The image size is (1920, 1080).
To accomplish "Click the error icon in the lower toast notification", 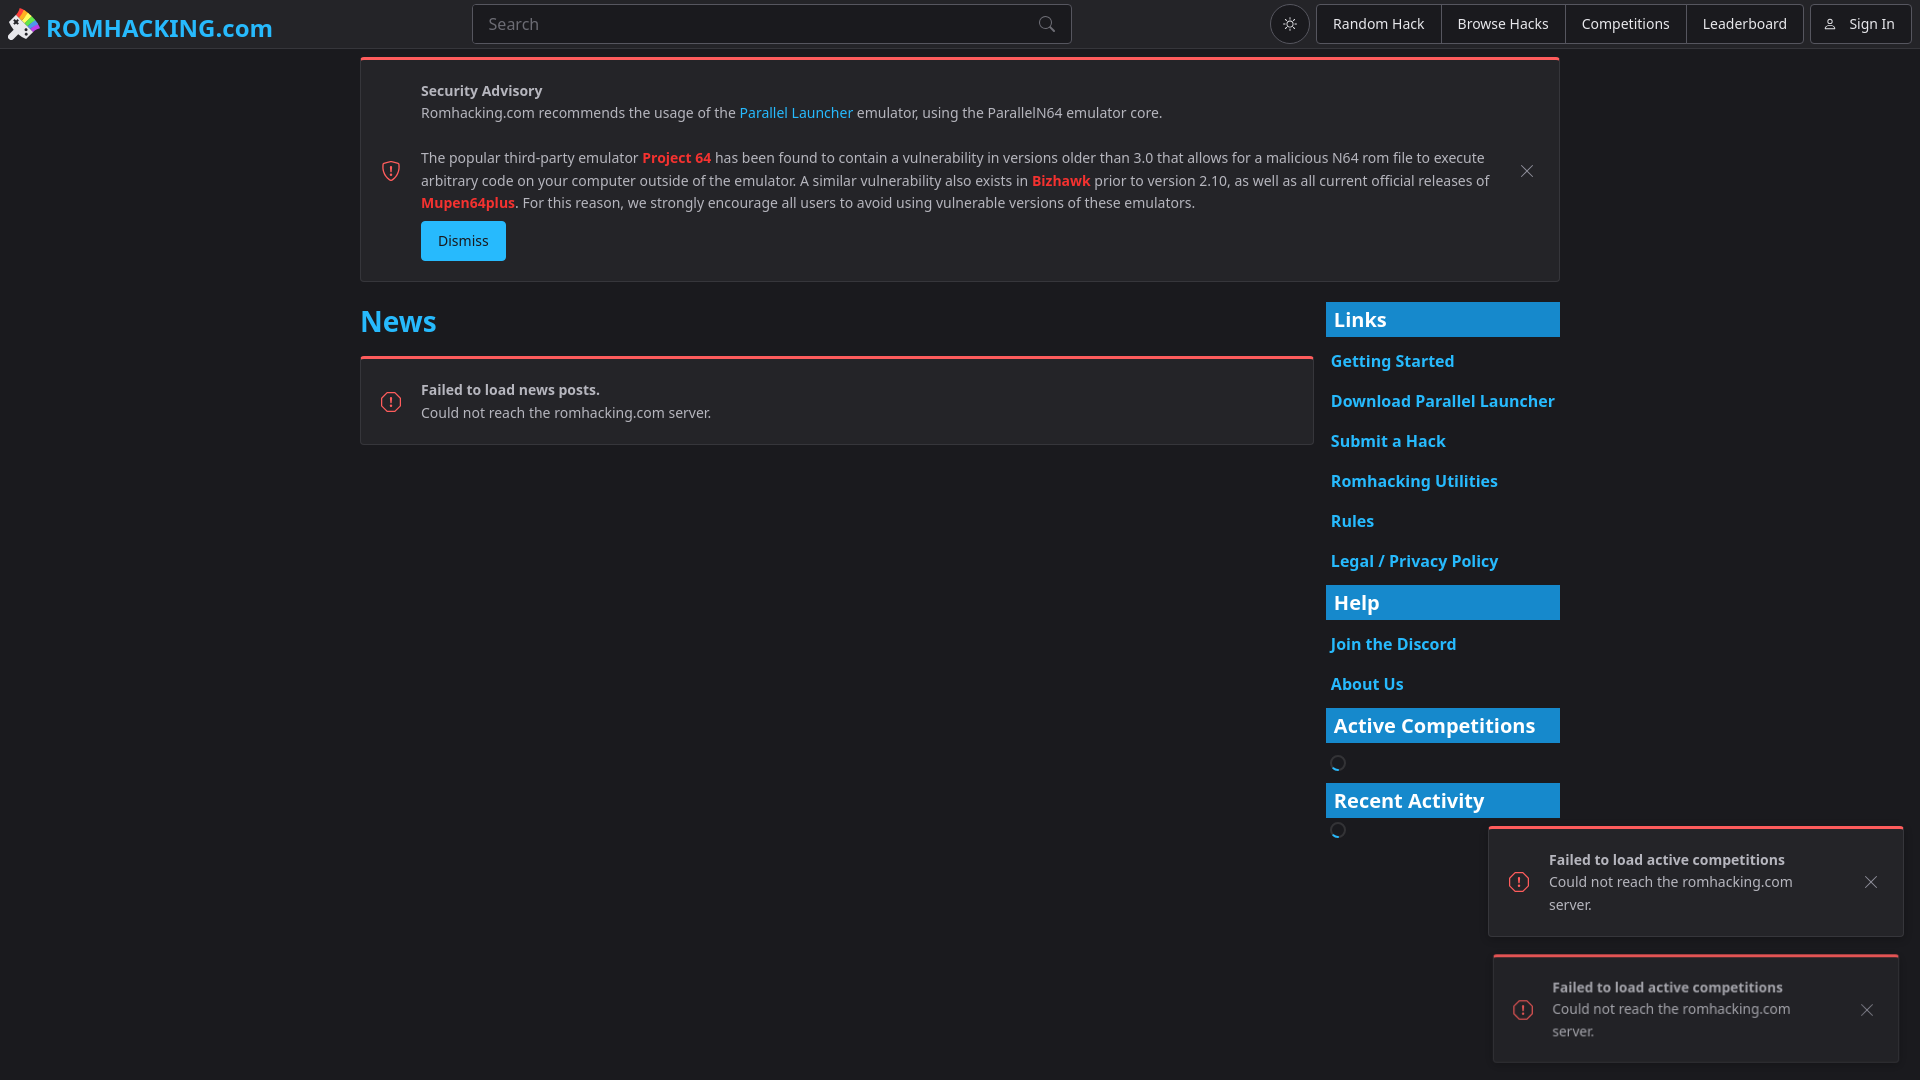I will [x=1523, y=1010].
